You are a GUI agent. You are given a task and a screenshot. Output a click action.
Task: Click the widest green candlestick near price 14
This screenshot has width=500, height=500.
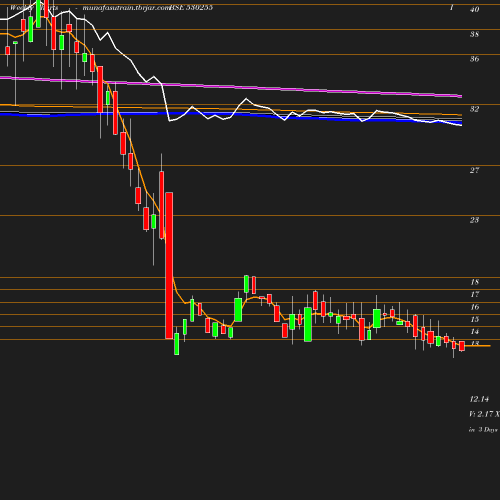coord(308,324)
